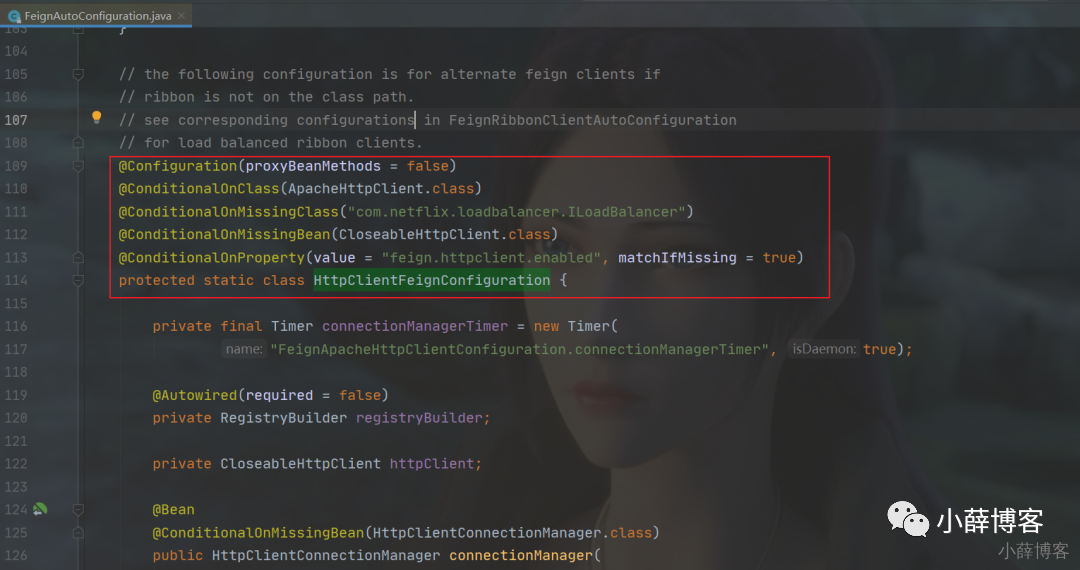Click the "com.netflix.loadbalancer.ILoadBalancer" string

pyautogui.click(x=516, y=211)
